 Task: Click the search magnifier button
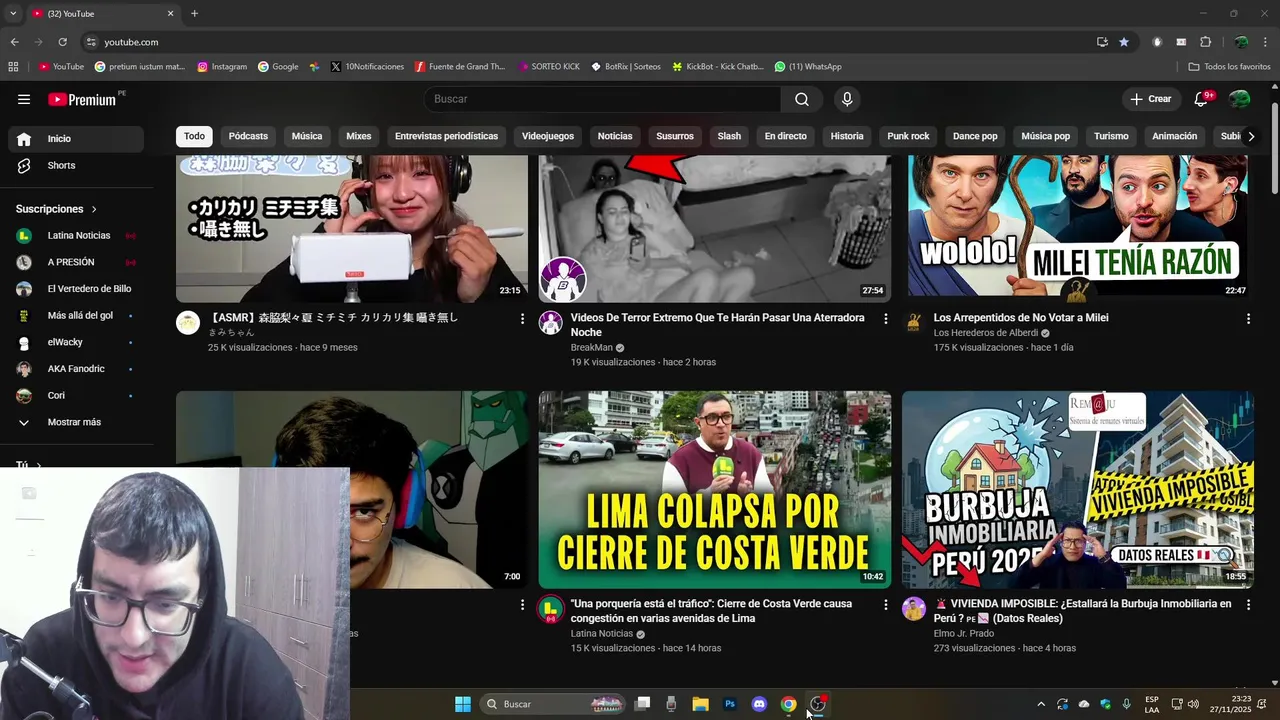pos(802,99)
